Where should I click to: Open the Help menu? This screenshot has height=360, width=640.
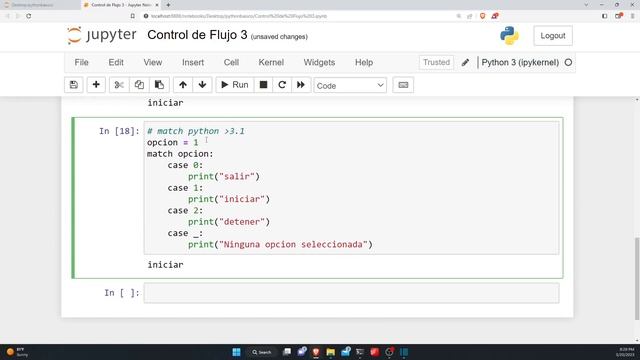[x=364, y=62]
